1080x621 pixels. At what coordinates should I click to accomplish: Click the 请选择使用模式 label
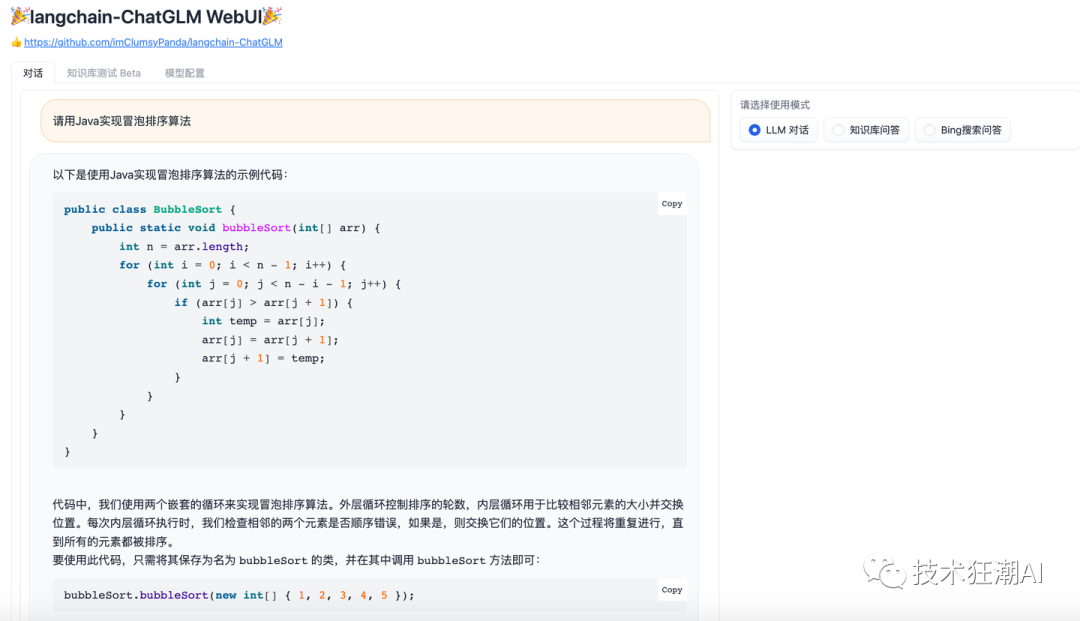coord(775,105)
